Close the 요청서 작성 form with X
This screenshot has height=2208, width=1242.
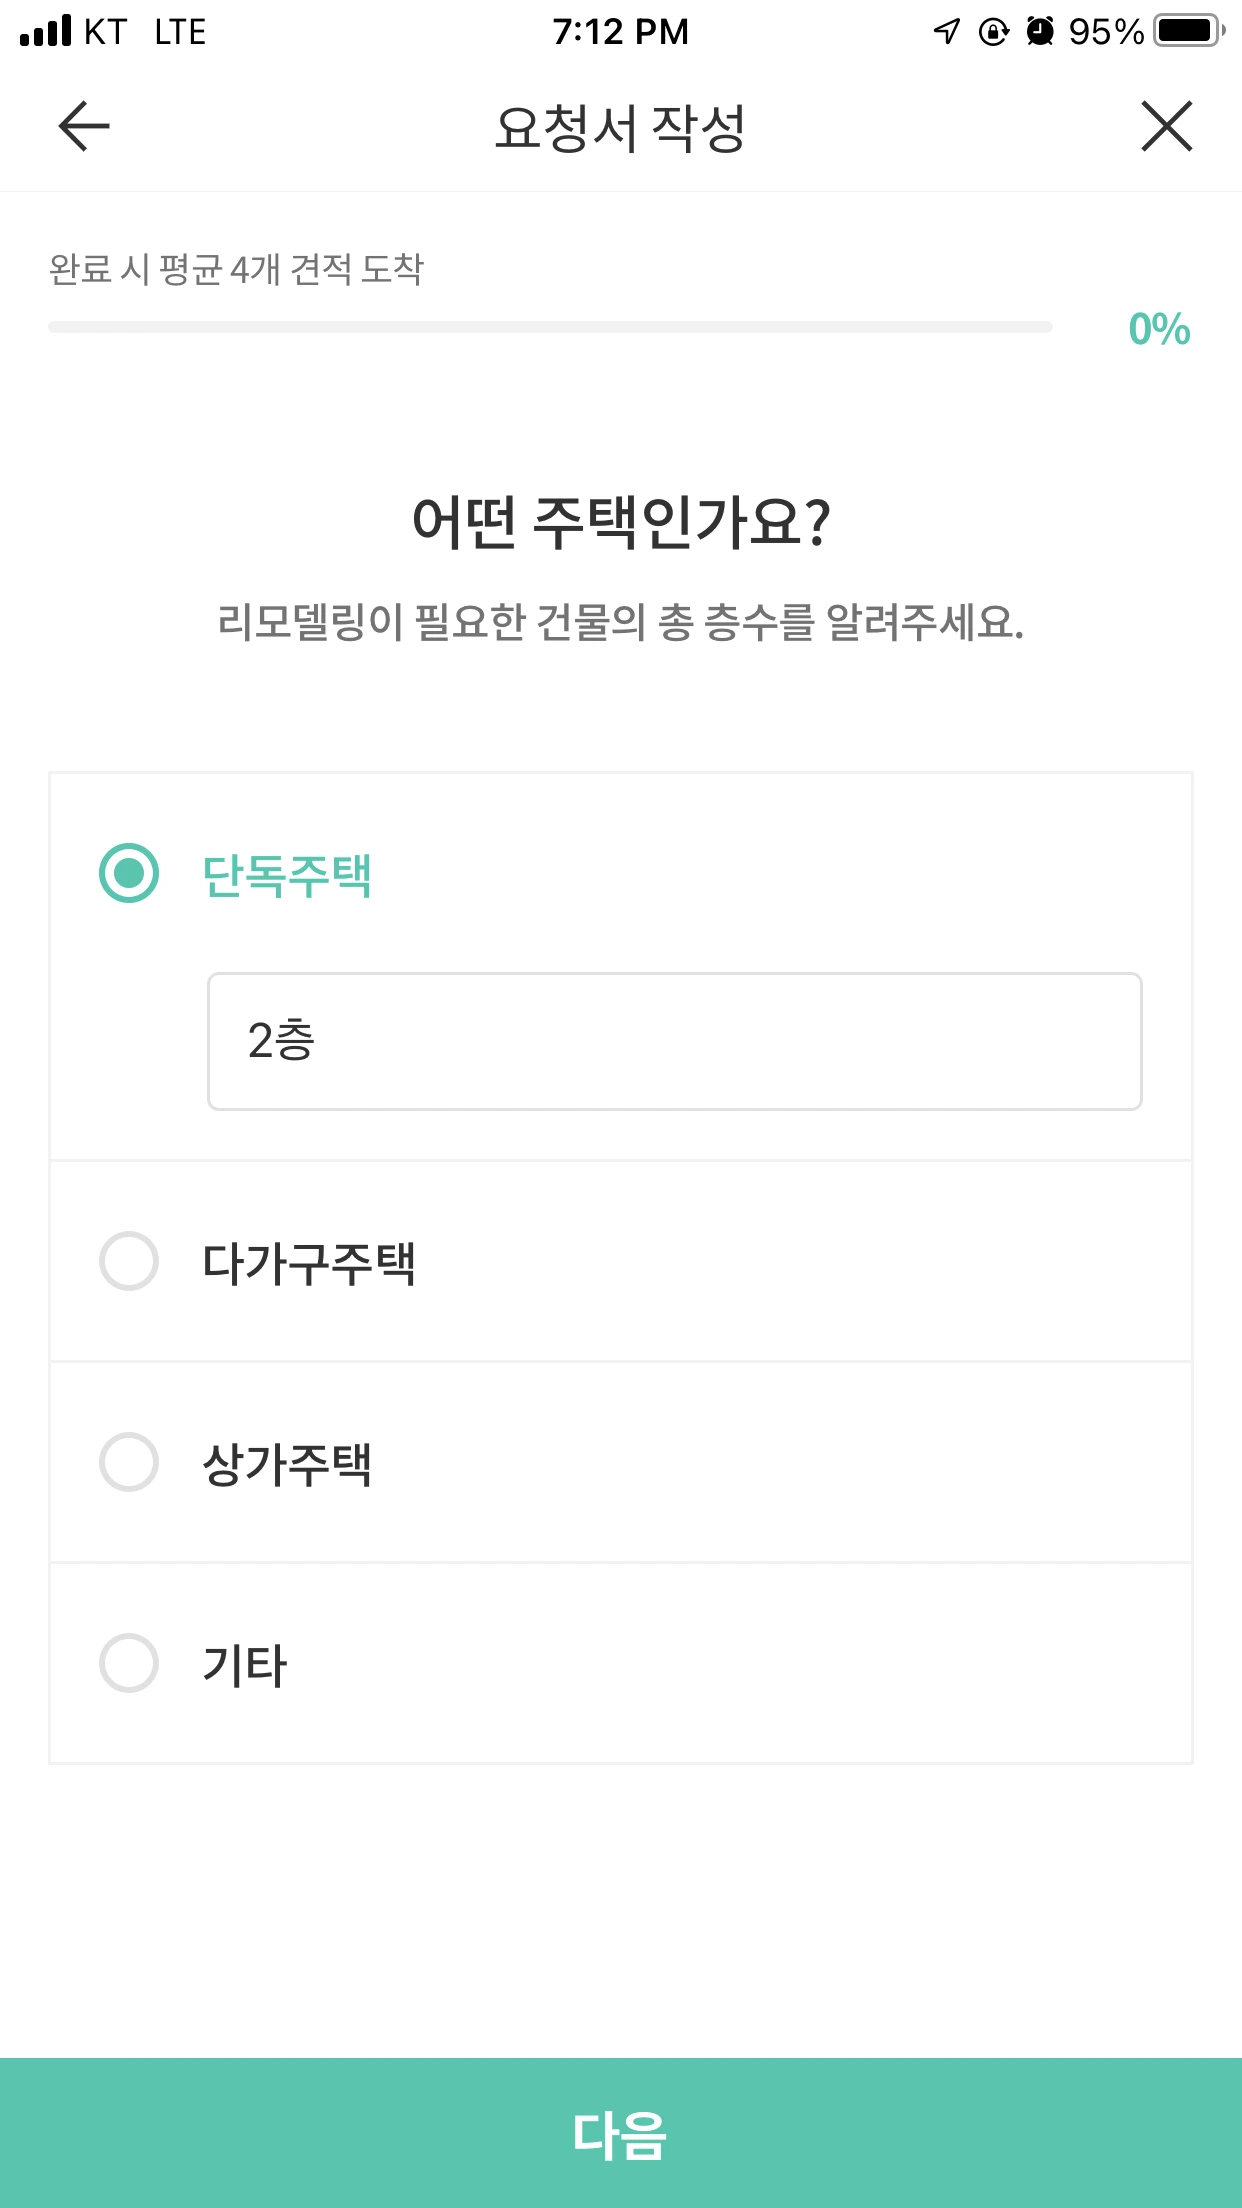1166,127
